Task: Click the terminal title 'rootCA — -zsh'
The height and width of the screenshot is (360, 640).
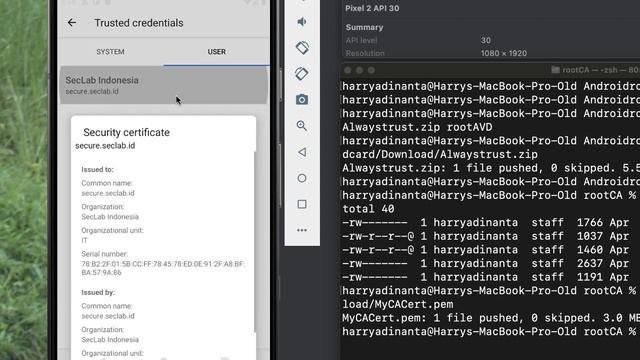Action: 590,70
